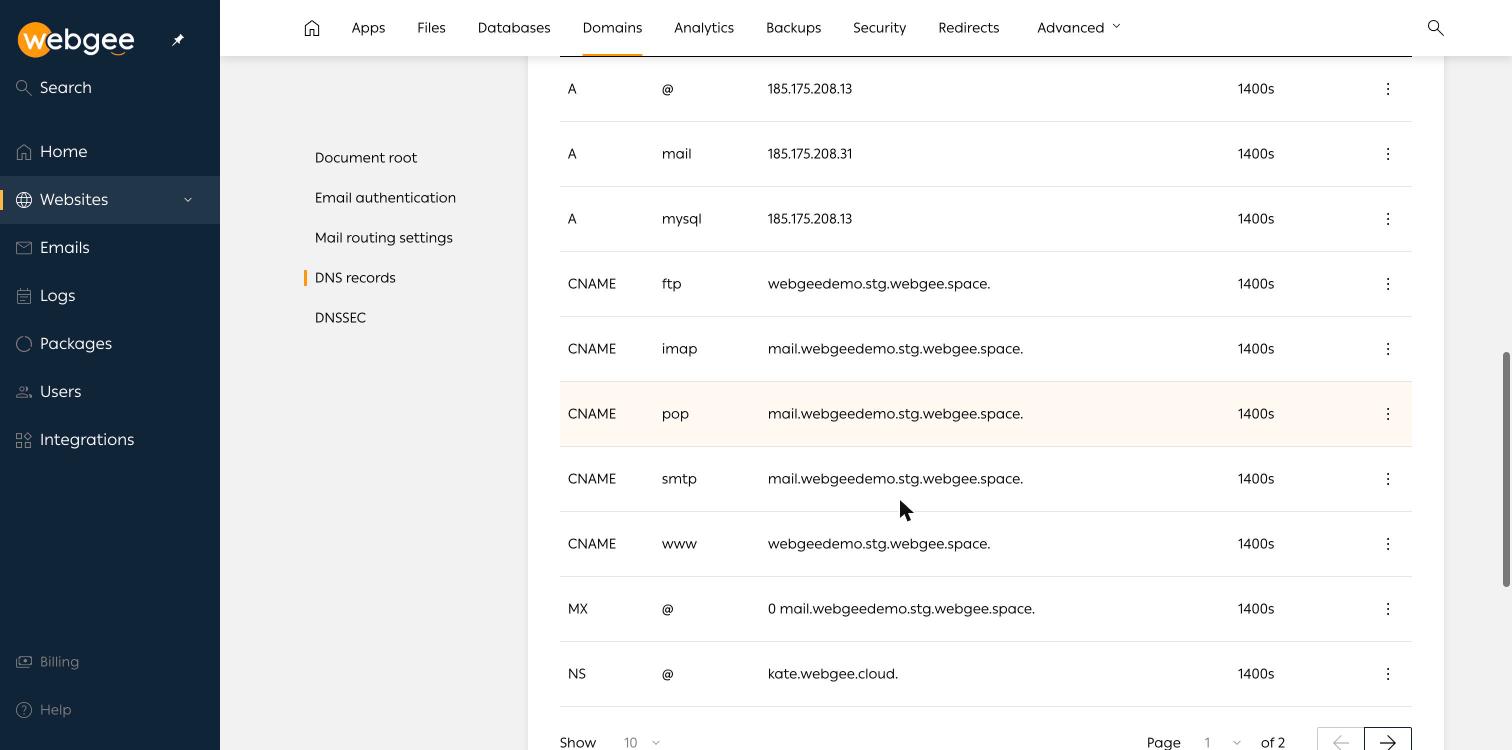
Task: Switch to the Apps tab
Action: point(368,28)
